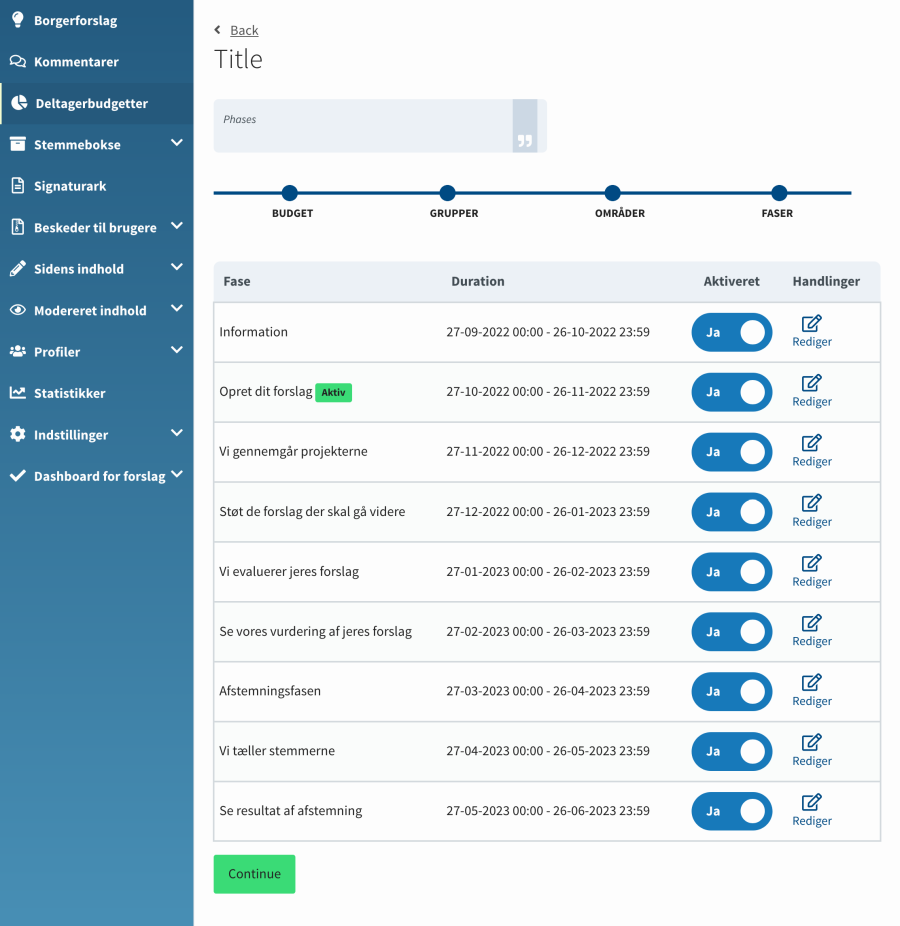Open Kommentarer via speech bubble icon

click(x=16, y=61)
